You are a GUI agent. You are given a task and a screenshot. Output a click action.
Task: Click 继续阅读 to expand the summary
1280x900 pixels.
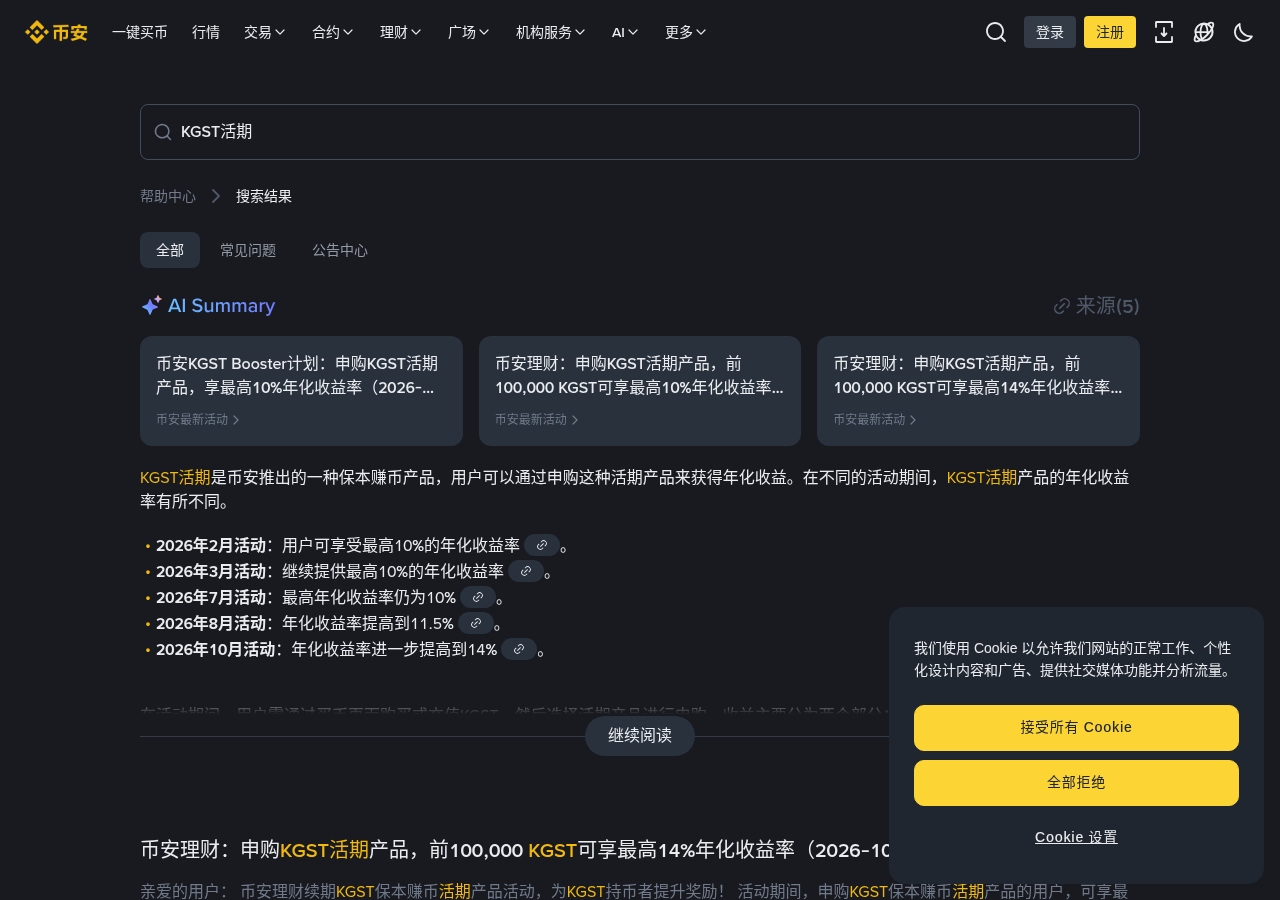(640, 736)
